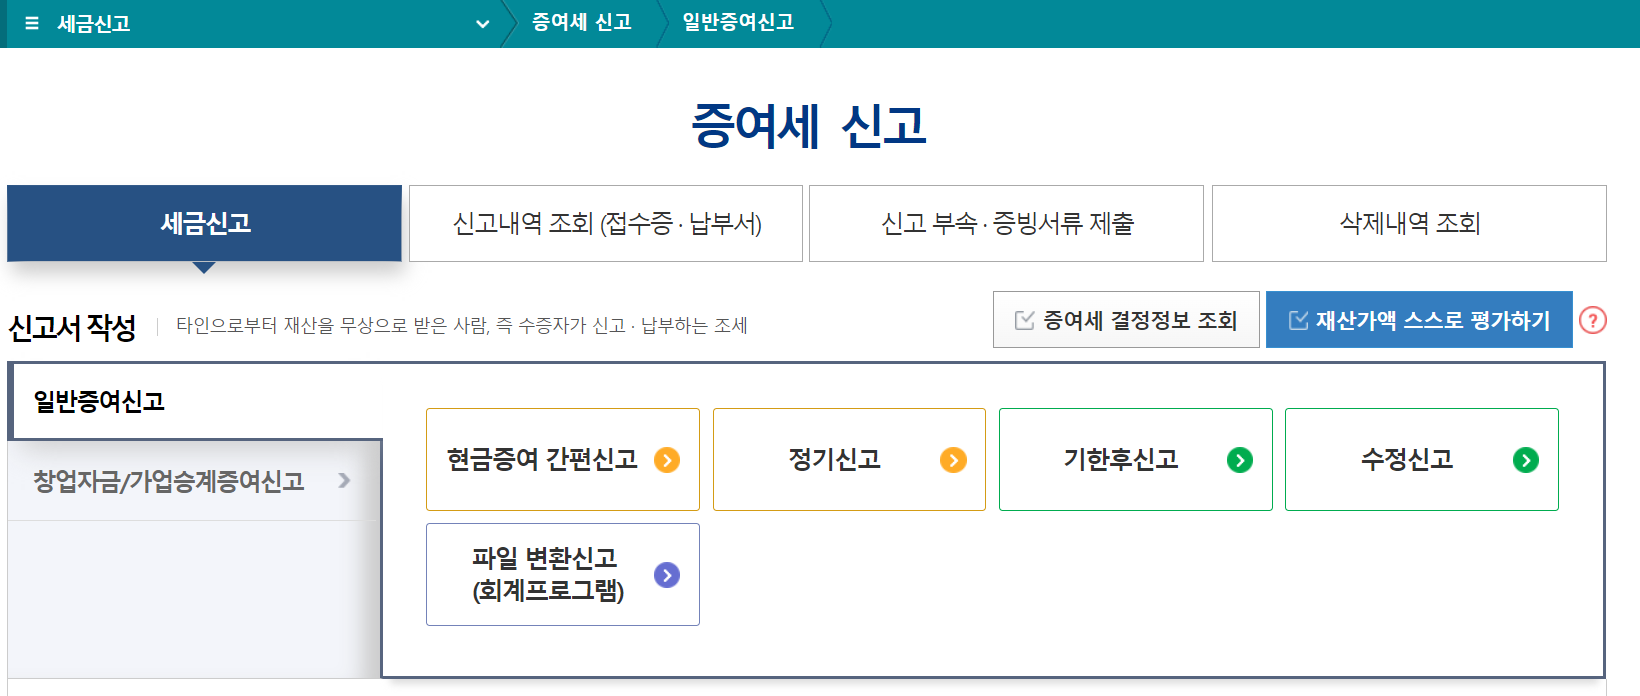Open 정기신고
This screenshot has width=1640, height=696.
(x=849, y=459)
